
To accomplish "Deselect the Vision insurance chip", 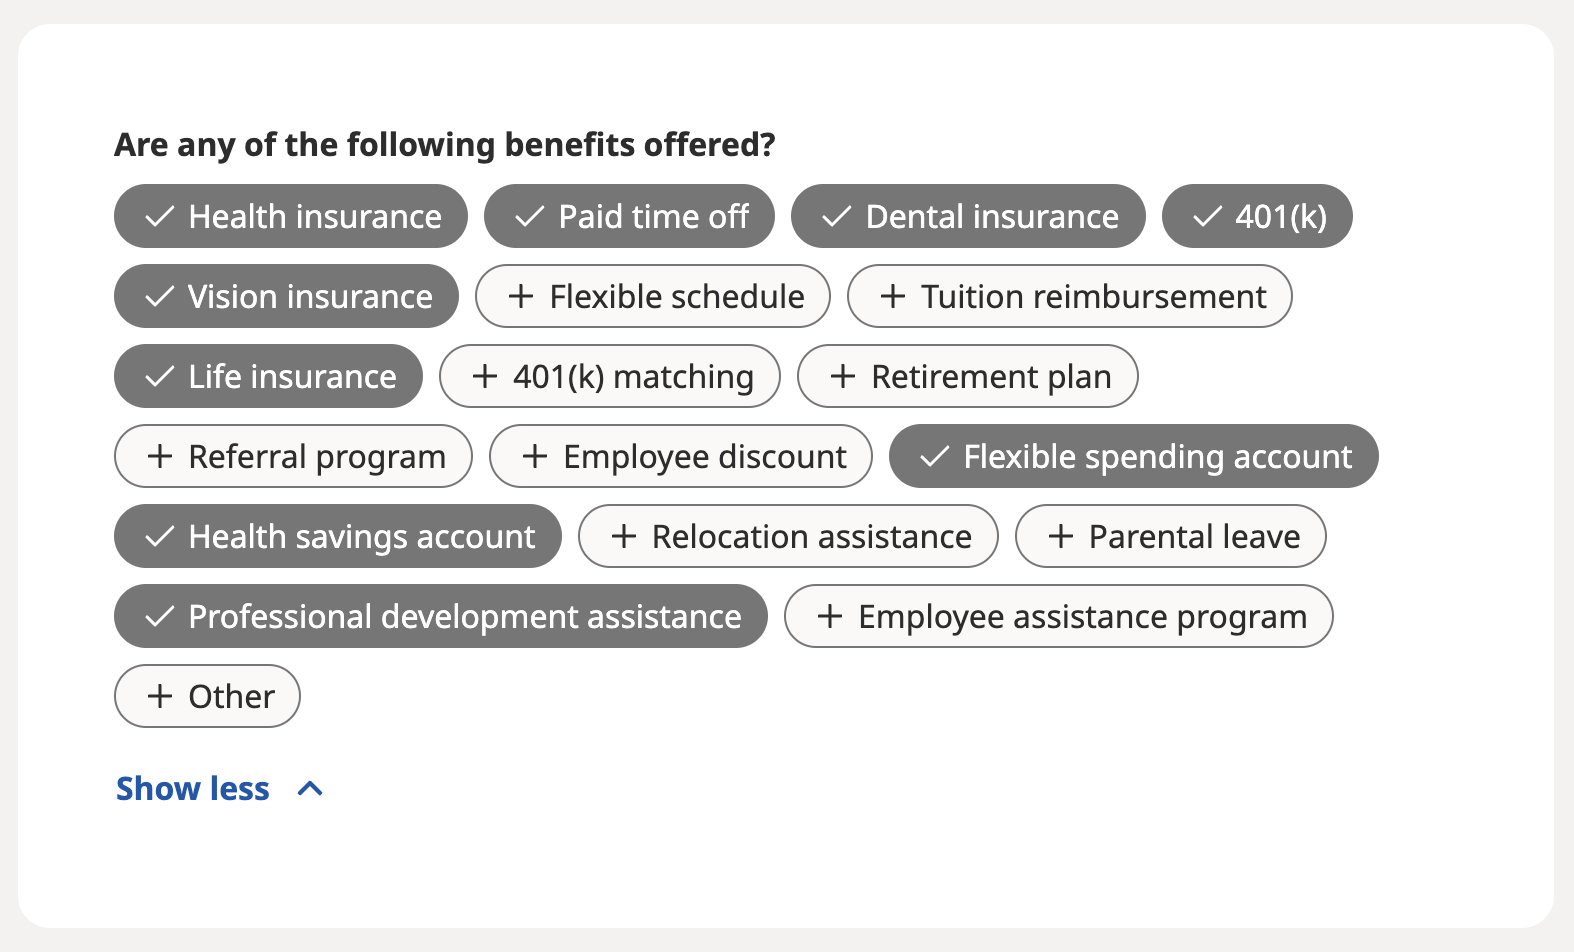I will (x=285, y=296).
